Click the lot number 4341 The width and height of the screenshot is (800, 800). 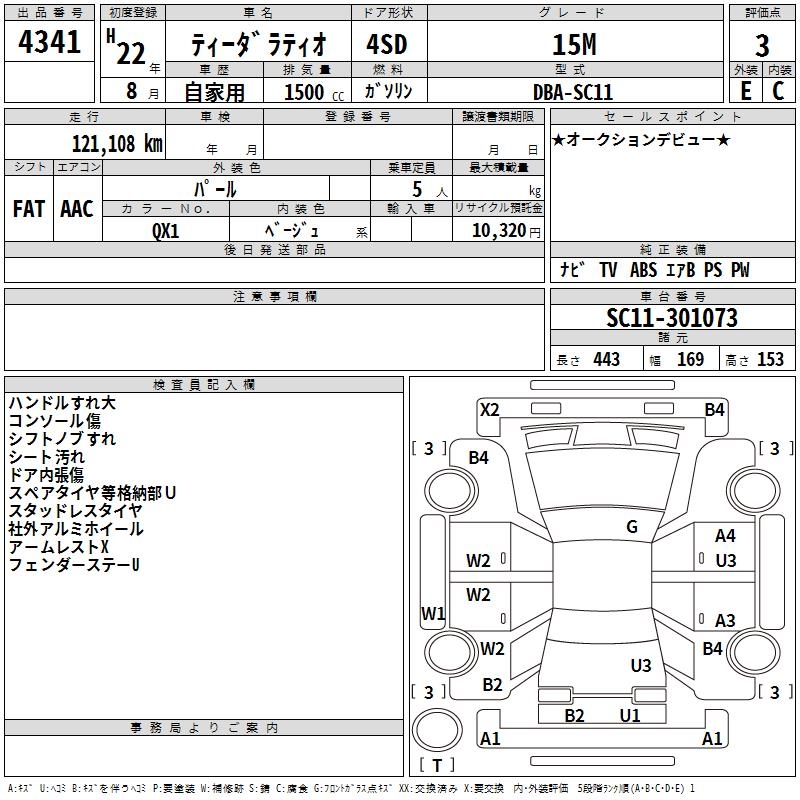(50, 43)
